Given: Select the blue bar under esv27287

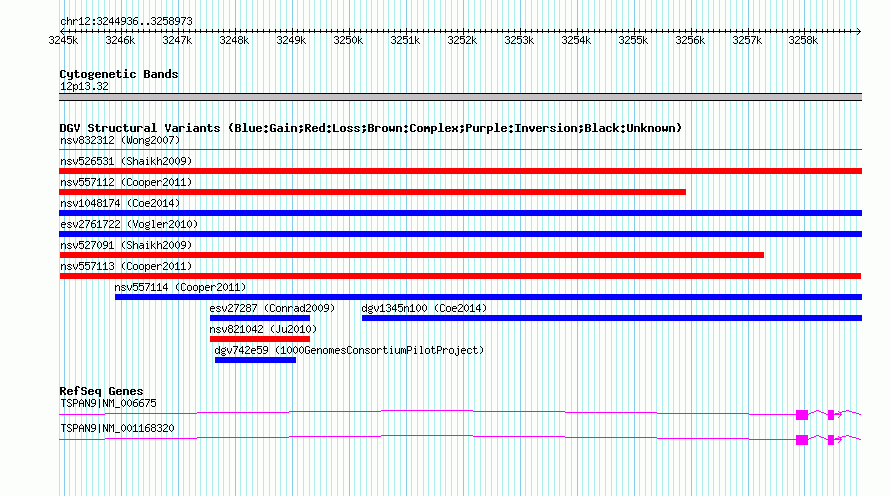Looking at the screenshot, I should [x=260, y=318].
